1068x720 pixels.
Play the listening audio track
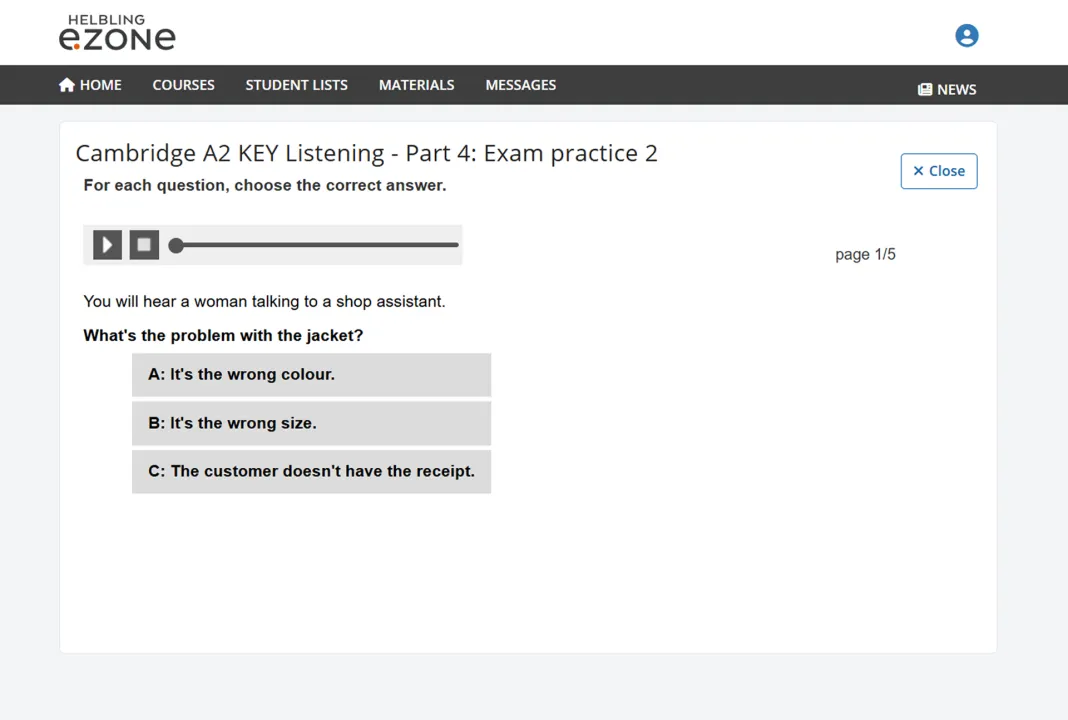point(107,245)
